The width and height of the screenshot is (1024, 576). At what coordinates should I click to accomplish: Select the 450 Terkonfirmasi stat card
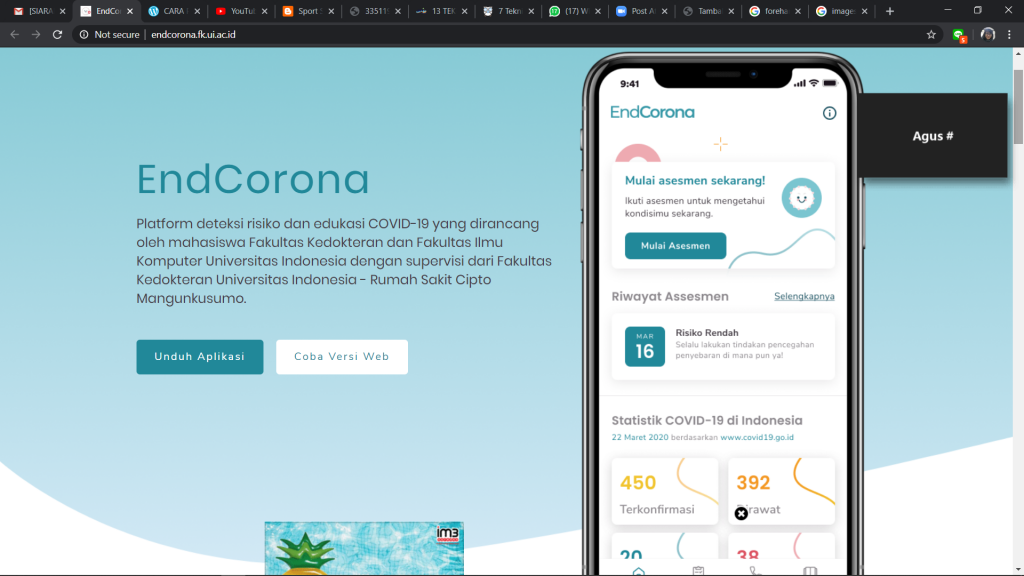pos(665,491)
